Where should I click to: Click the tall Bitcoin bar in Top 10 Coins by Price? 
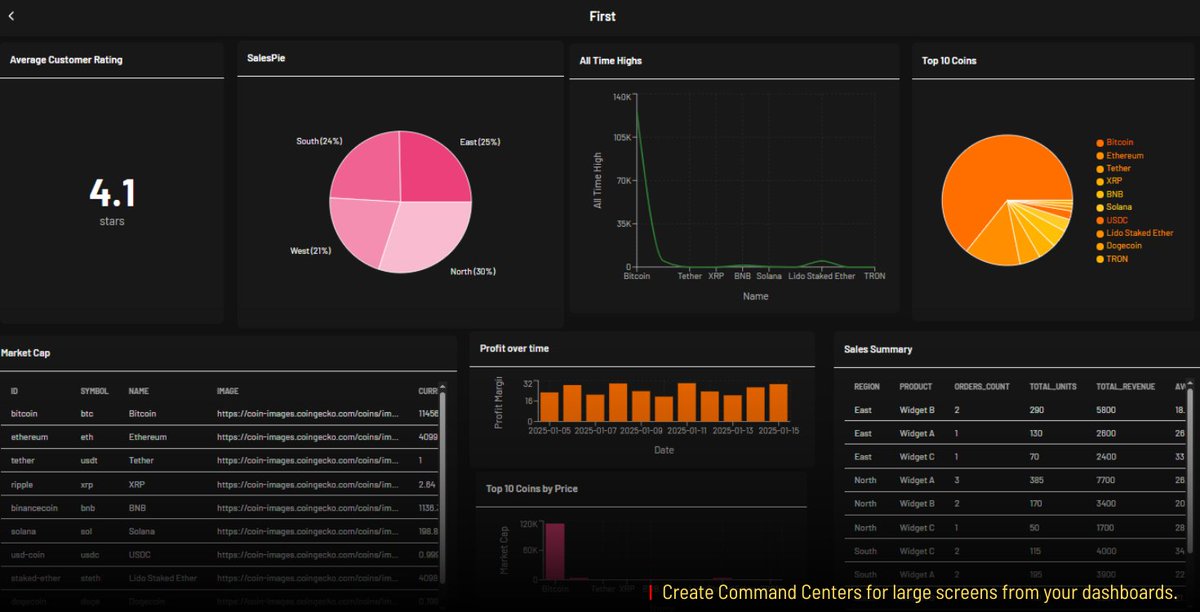pyautogui.click(x=556, y=550)
